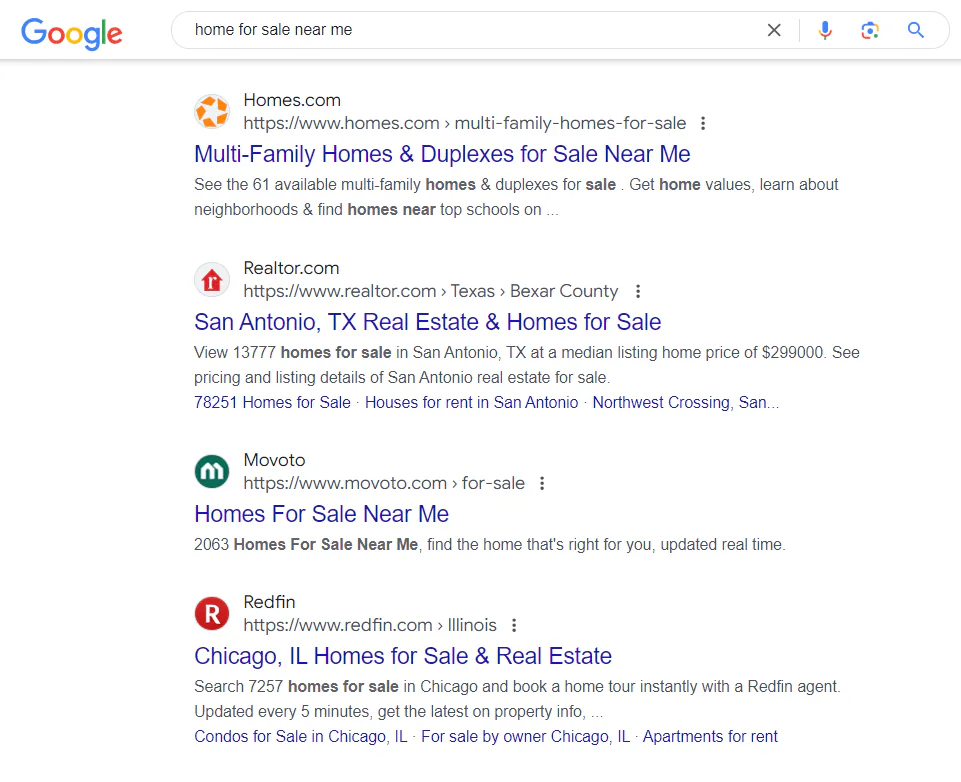Open Chicago, IL Homes for Sale link
Viewport: 961px width, 782px height.
pos(403,656)
